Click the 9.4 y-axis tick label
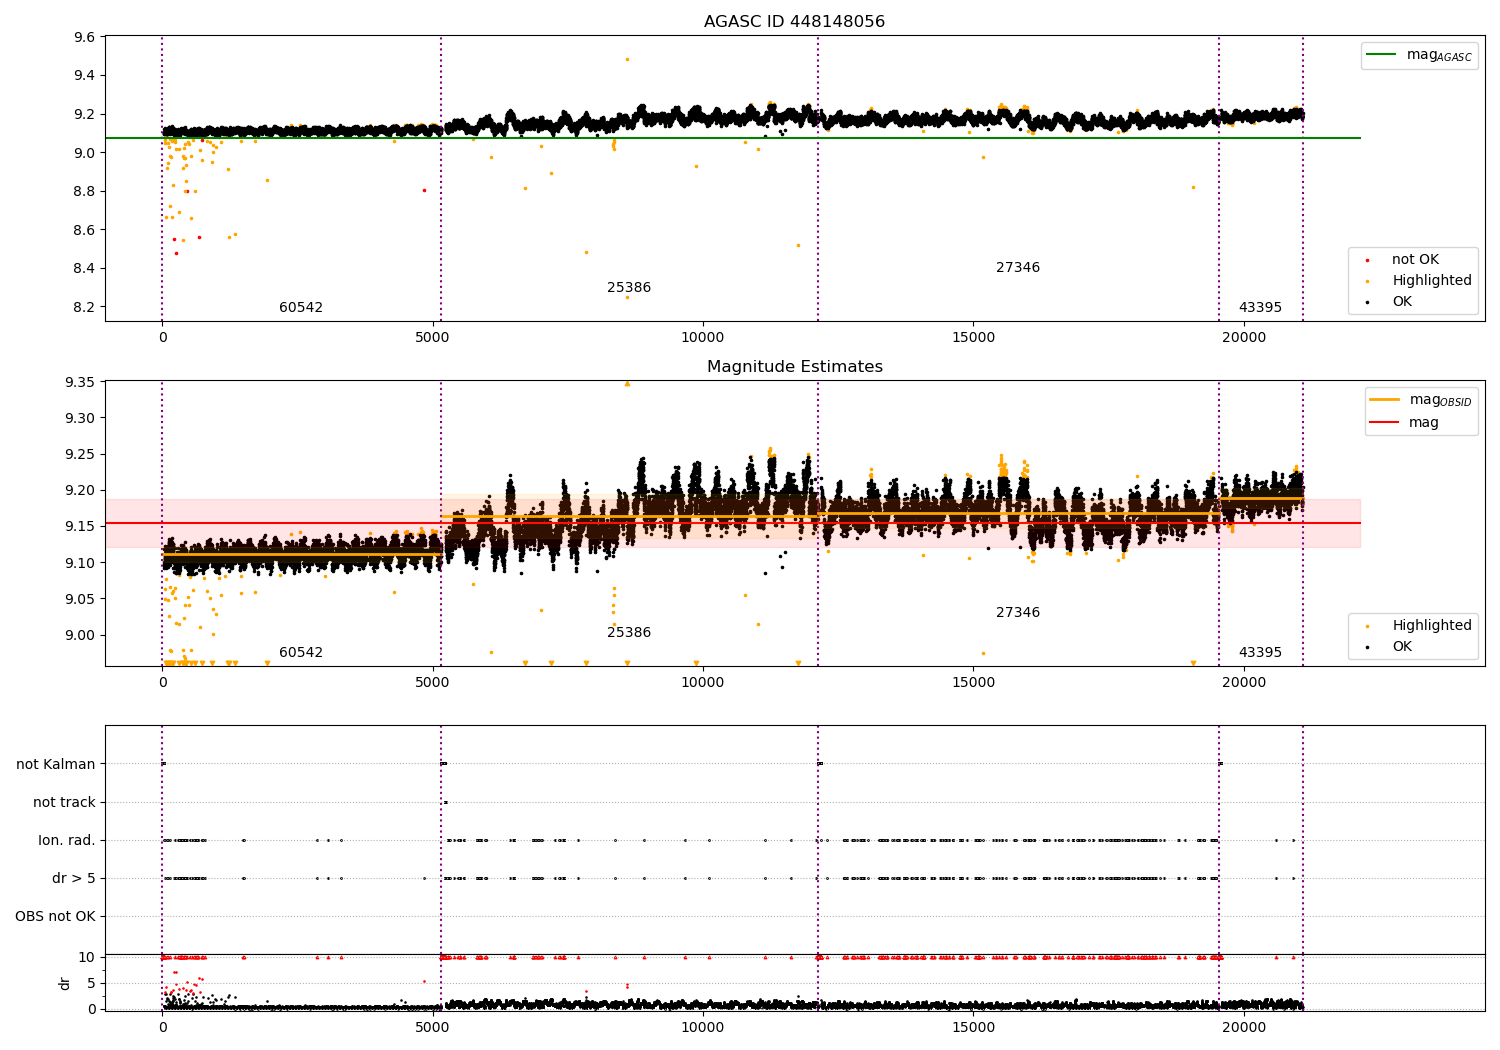The image size is (1500, 1050). (x=85, y=76)
